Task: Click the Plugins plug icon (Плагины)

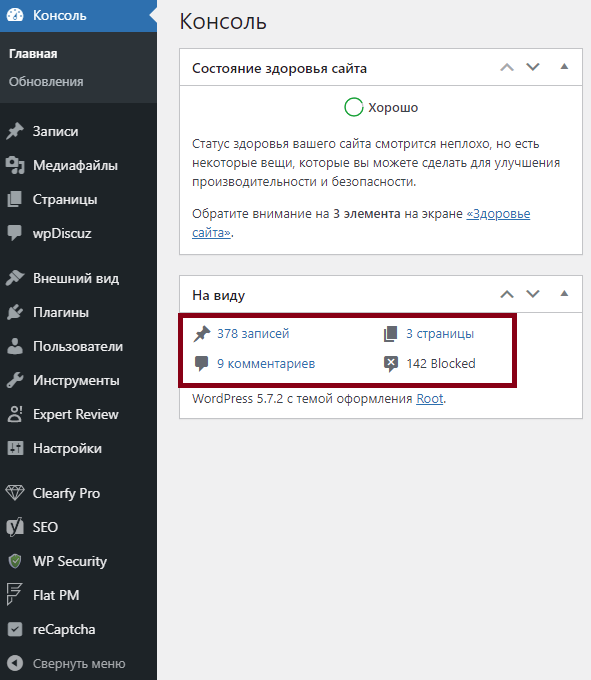Action: pyautogui.click(x=15, y=312)
